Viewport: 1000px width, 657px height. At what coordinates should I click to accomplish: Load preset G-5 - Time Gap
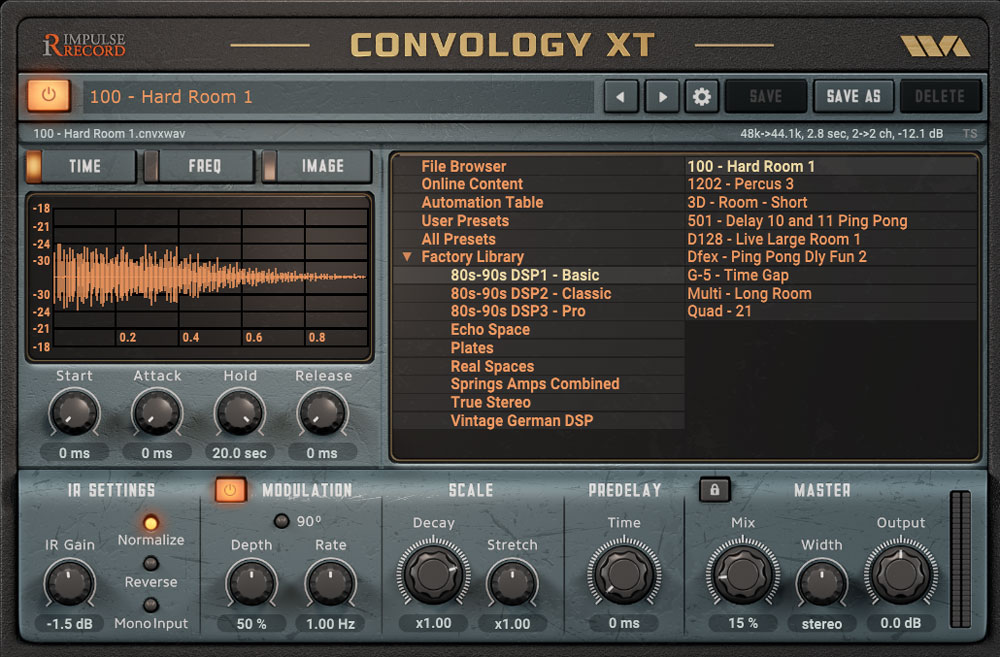830,276
